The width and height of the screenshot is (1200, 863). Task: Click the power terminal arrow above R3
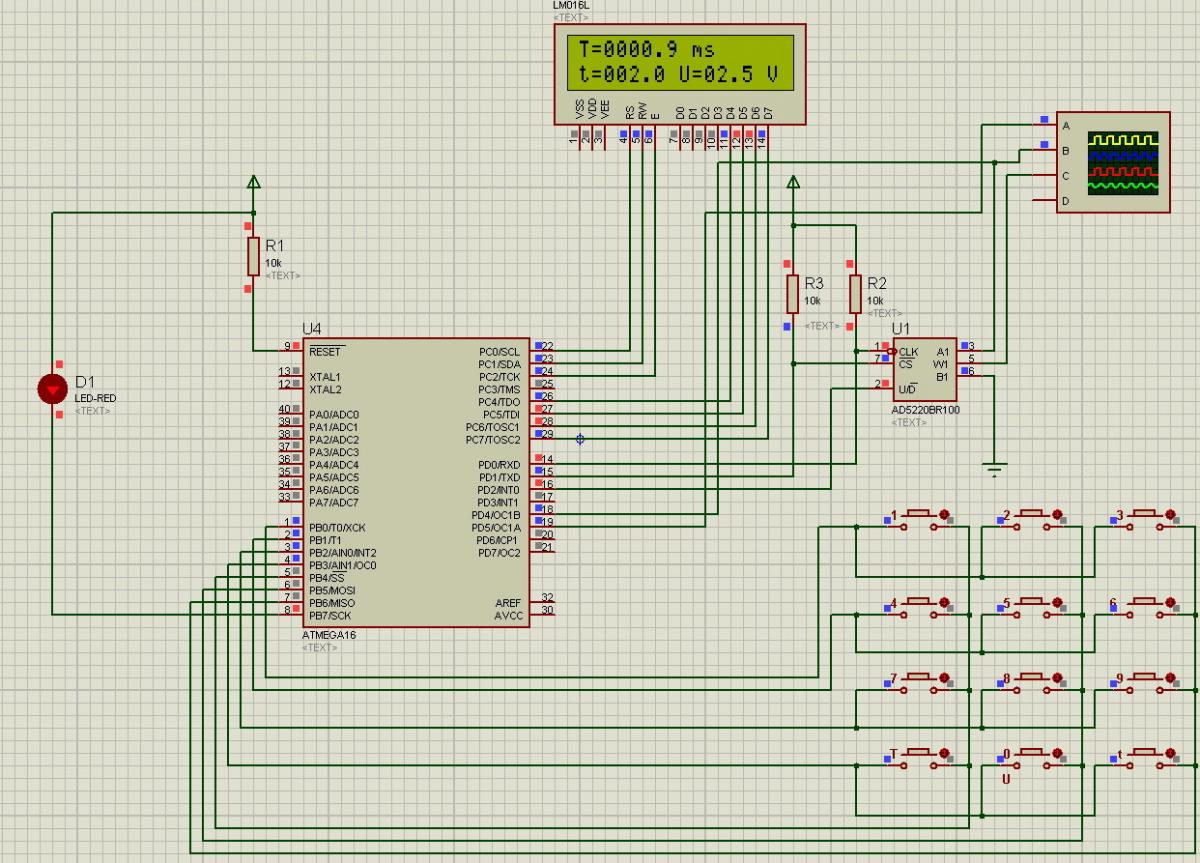793,182
